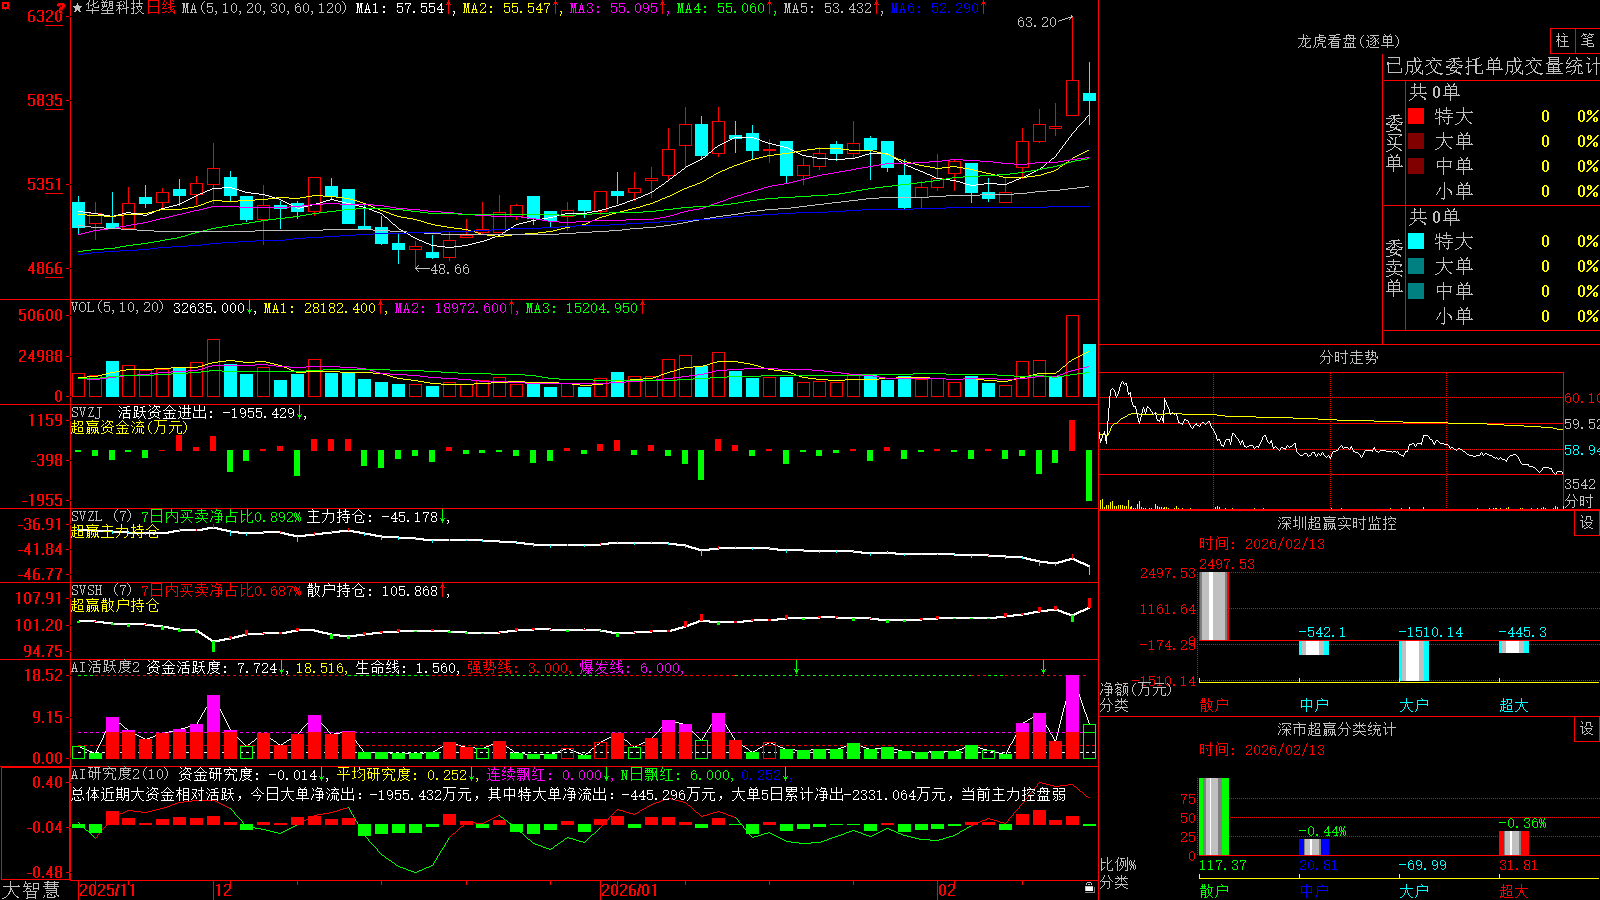The image size is (1600, 900).
Task: Open the VOL(5,10,20) indicator parameters
Action: [117, 308]
